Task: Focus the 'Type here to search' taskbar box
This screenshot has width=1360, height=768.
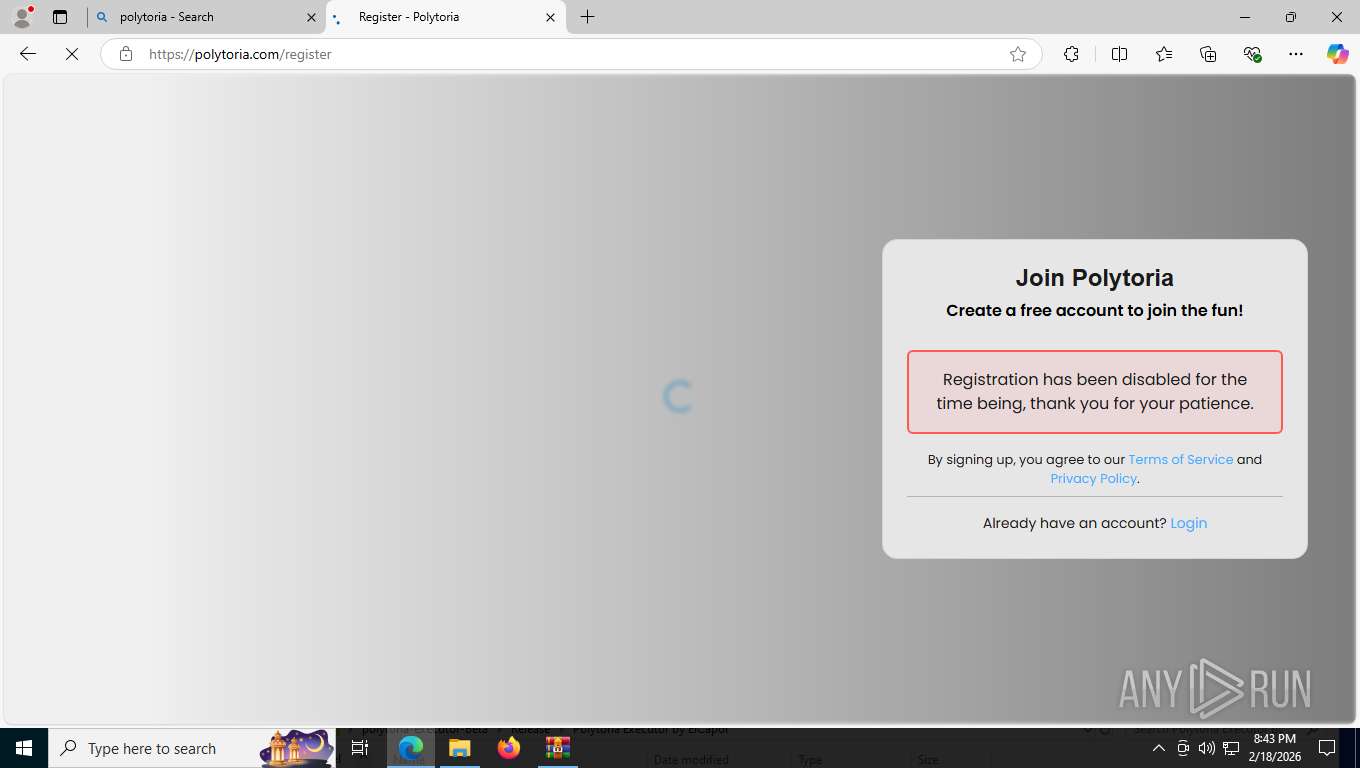Action: click(x=192, y=748)
